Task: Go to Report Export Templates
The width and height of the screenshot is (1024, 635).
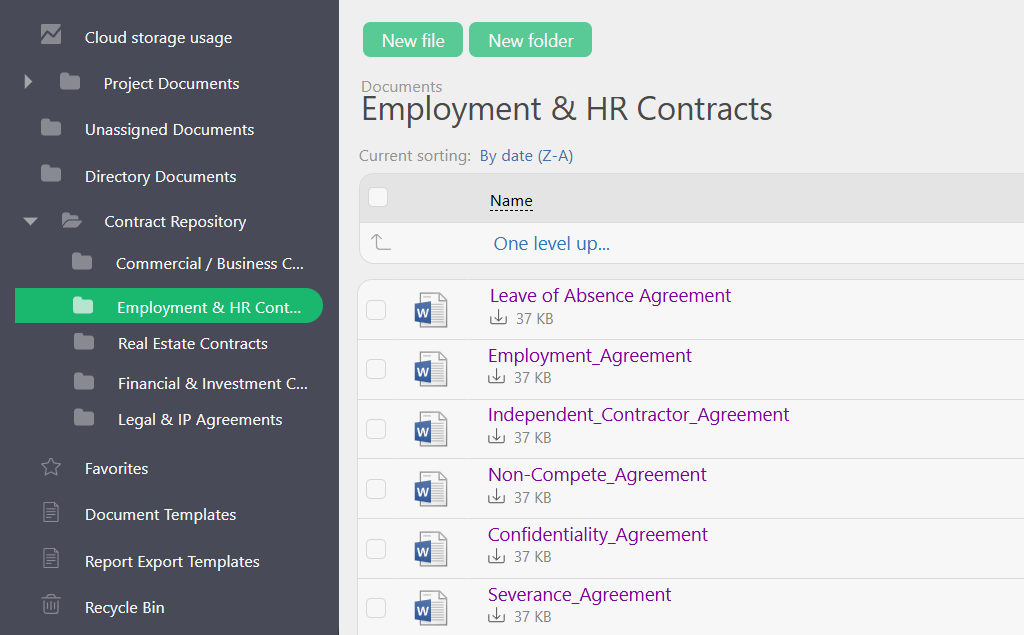Action: (172, 561)
